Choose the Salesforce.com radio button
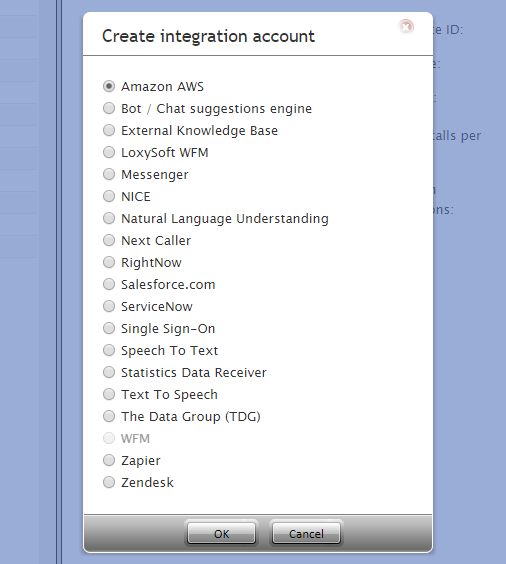 click(x=109, y=284)
